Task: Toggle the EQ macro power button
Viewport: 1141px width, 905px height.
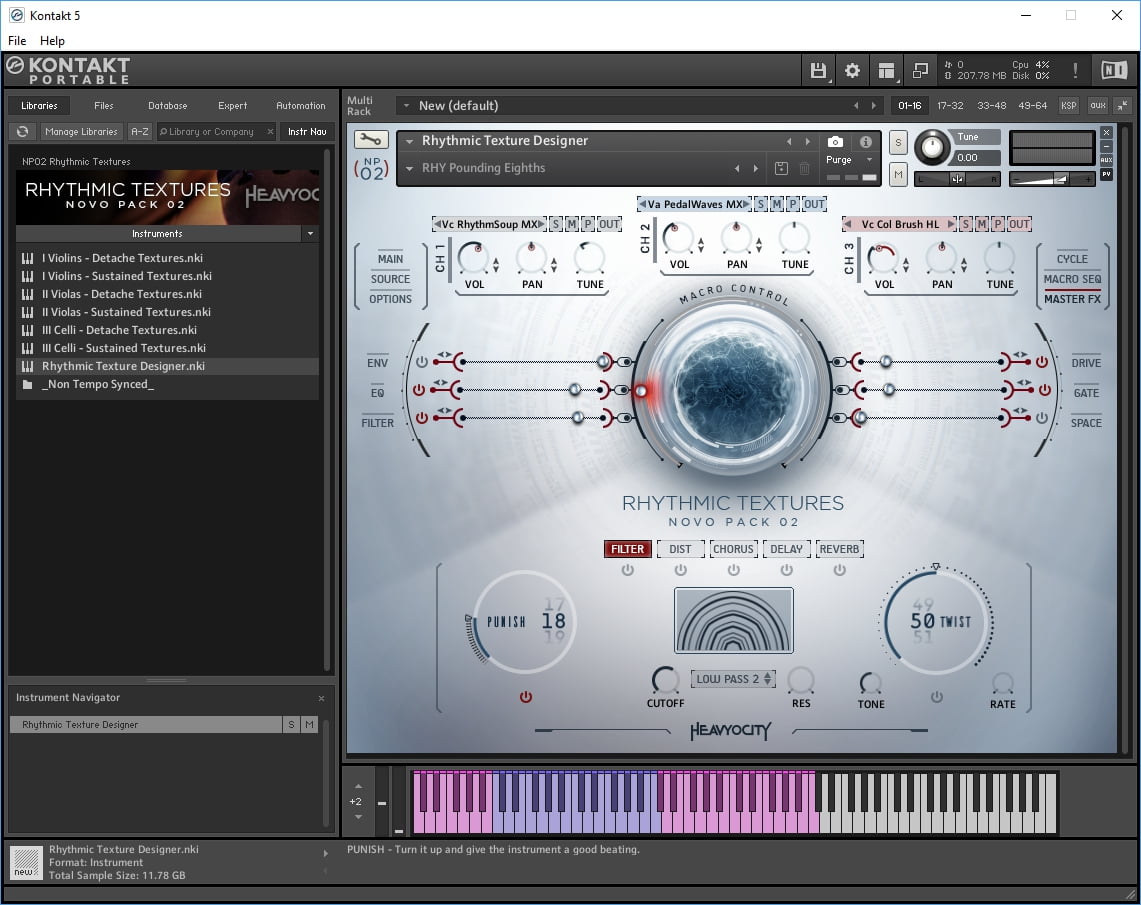Action: 418,390
